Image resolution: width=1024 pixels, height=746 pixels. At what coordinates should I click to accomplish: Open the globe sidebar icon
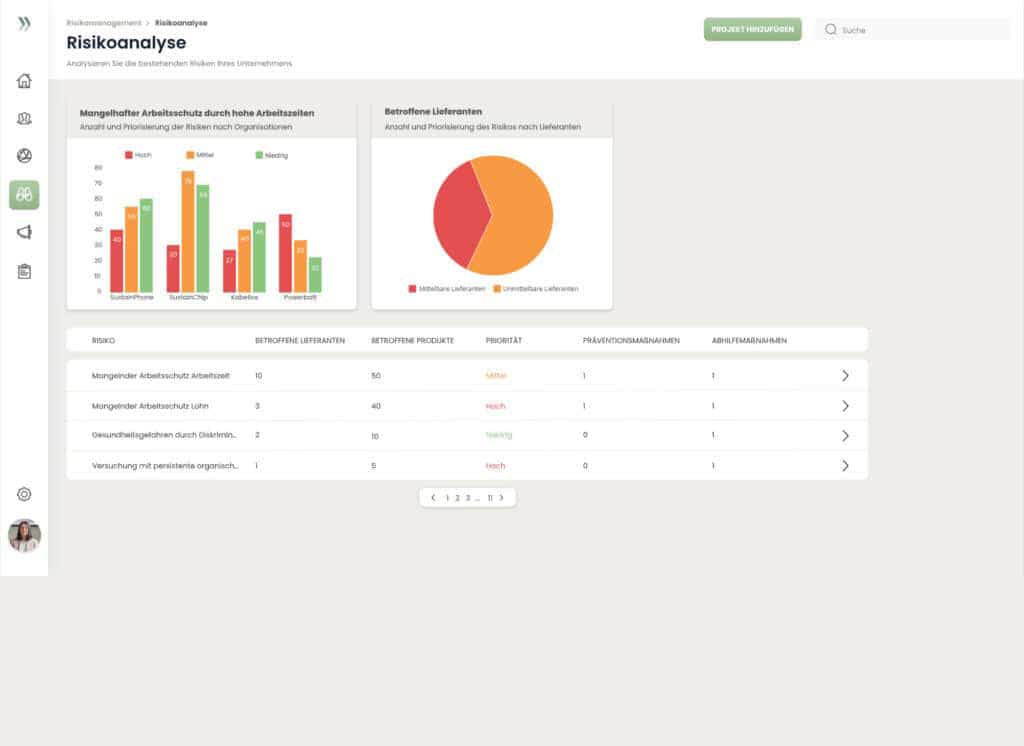24,155
